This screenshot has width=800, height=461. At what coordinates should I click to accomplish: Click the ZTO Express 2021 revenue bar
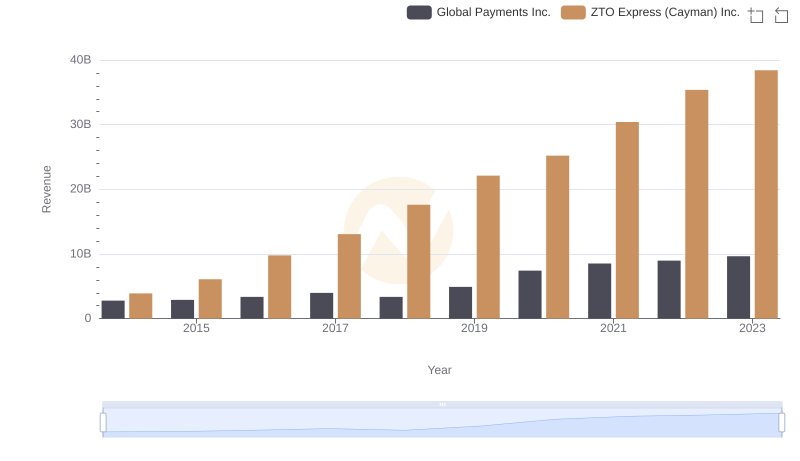coord(627,220)
